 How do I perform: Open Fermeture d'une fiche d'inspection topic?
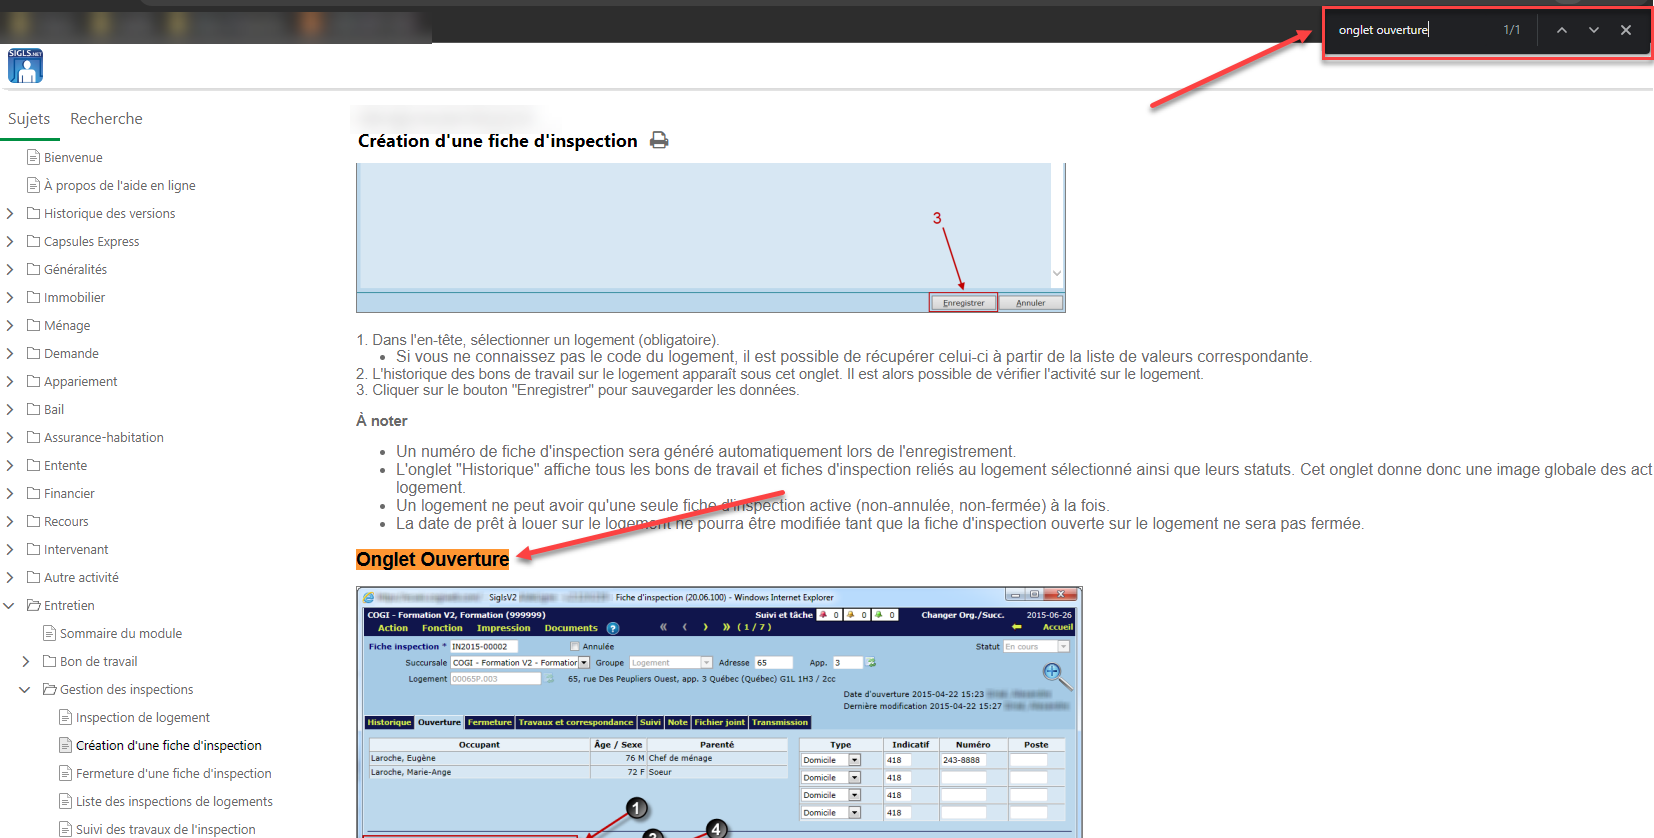[173, 773]
